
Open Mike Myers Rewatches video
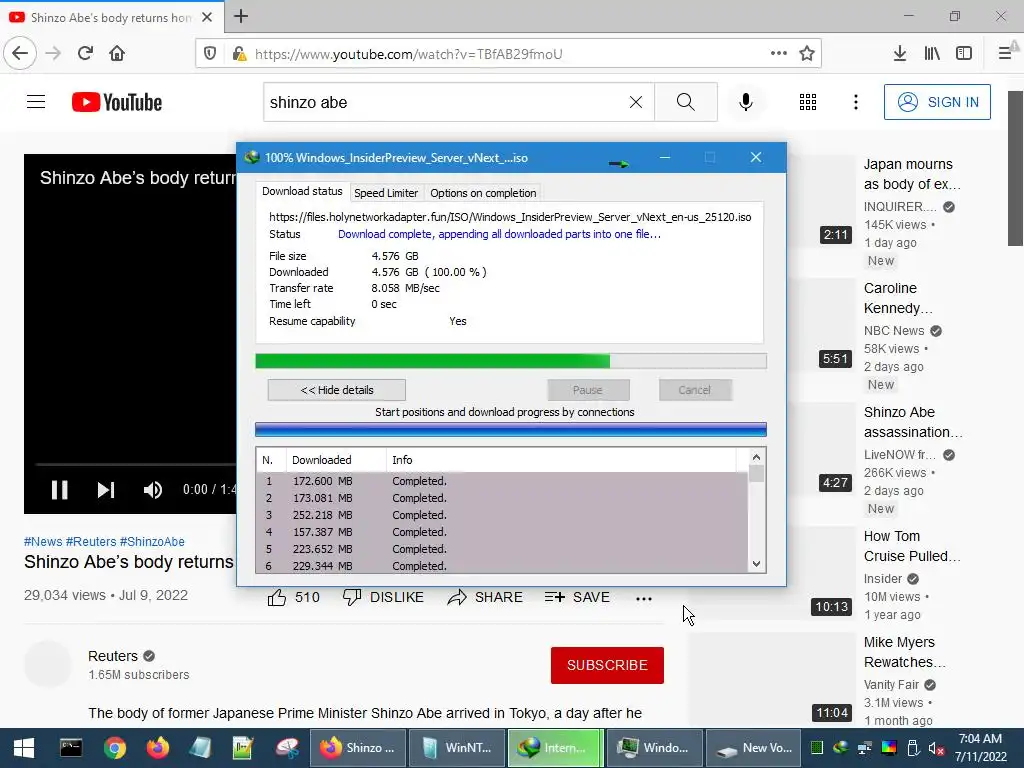pyautogui.click(x=904, y=652)
